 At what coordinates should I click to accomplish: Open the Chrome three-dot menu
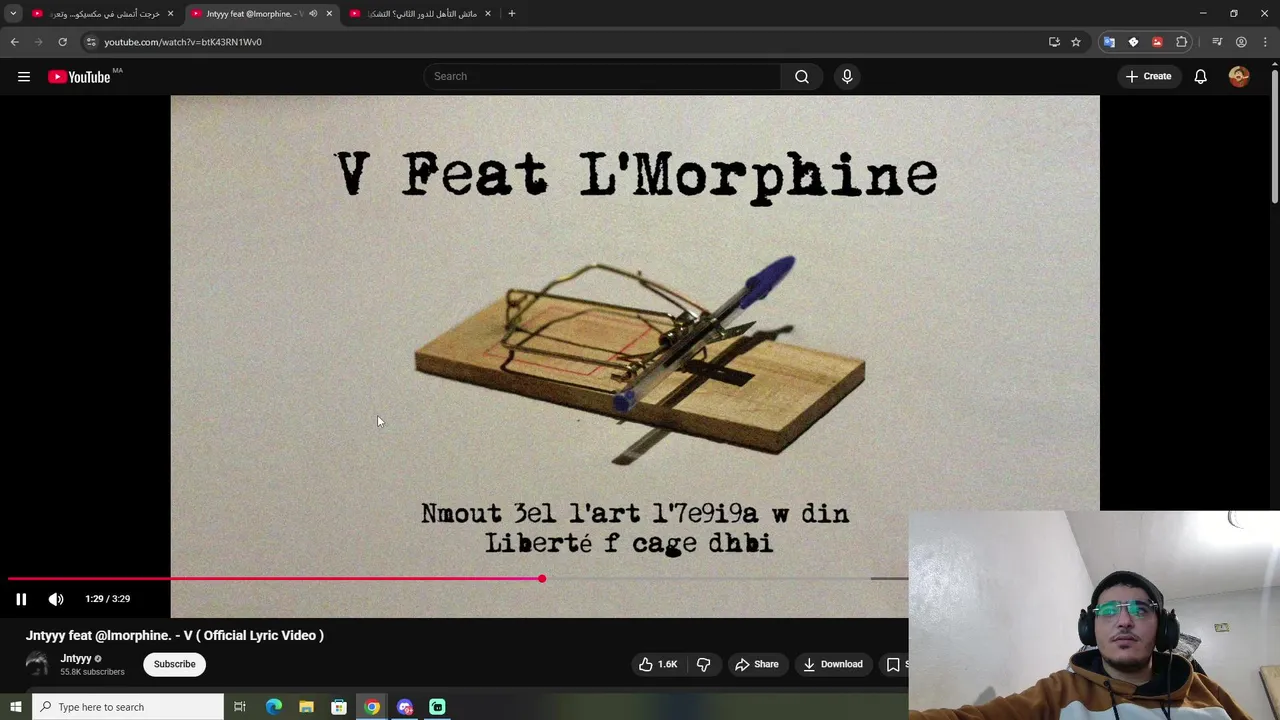(1265, 42)
